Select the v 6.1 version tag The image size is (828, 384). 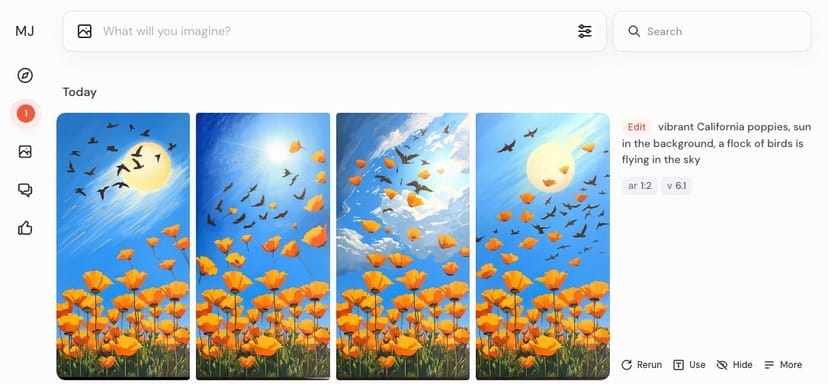[676, 186]
